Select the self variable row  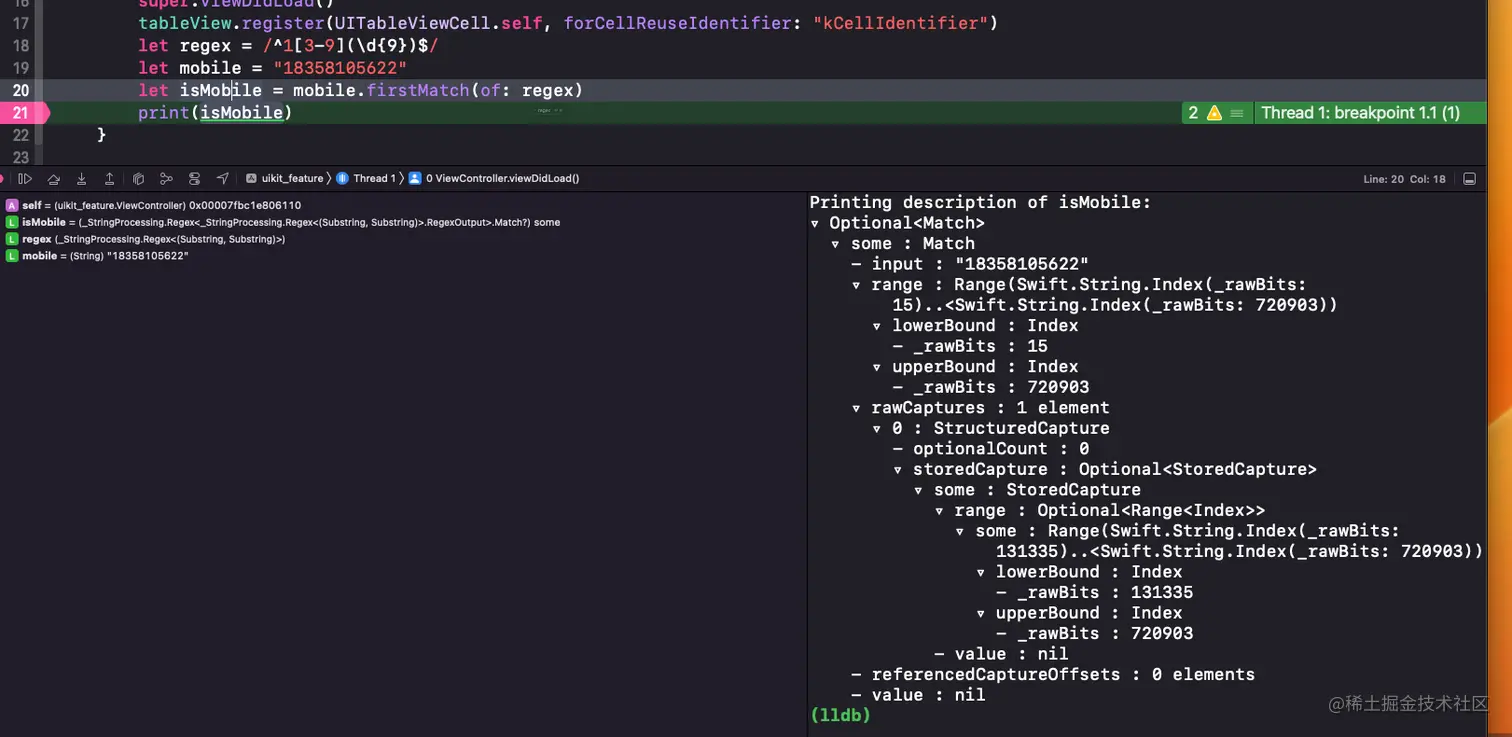point(403,205)
